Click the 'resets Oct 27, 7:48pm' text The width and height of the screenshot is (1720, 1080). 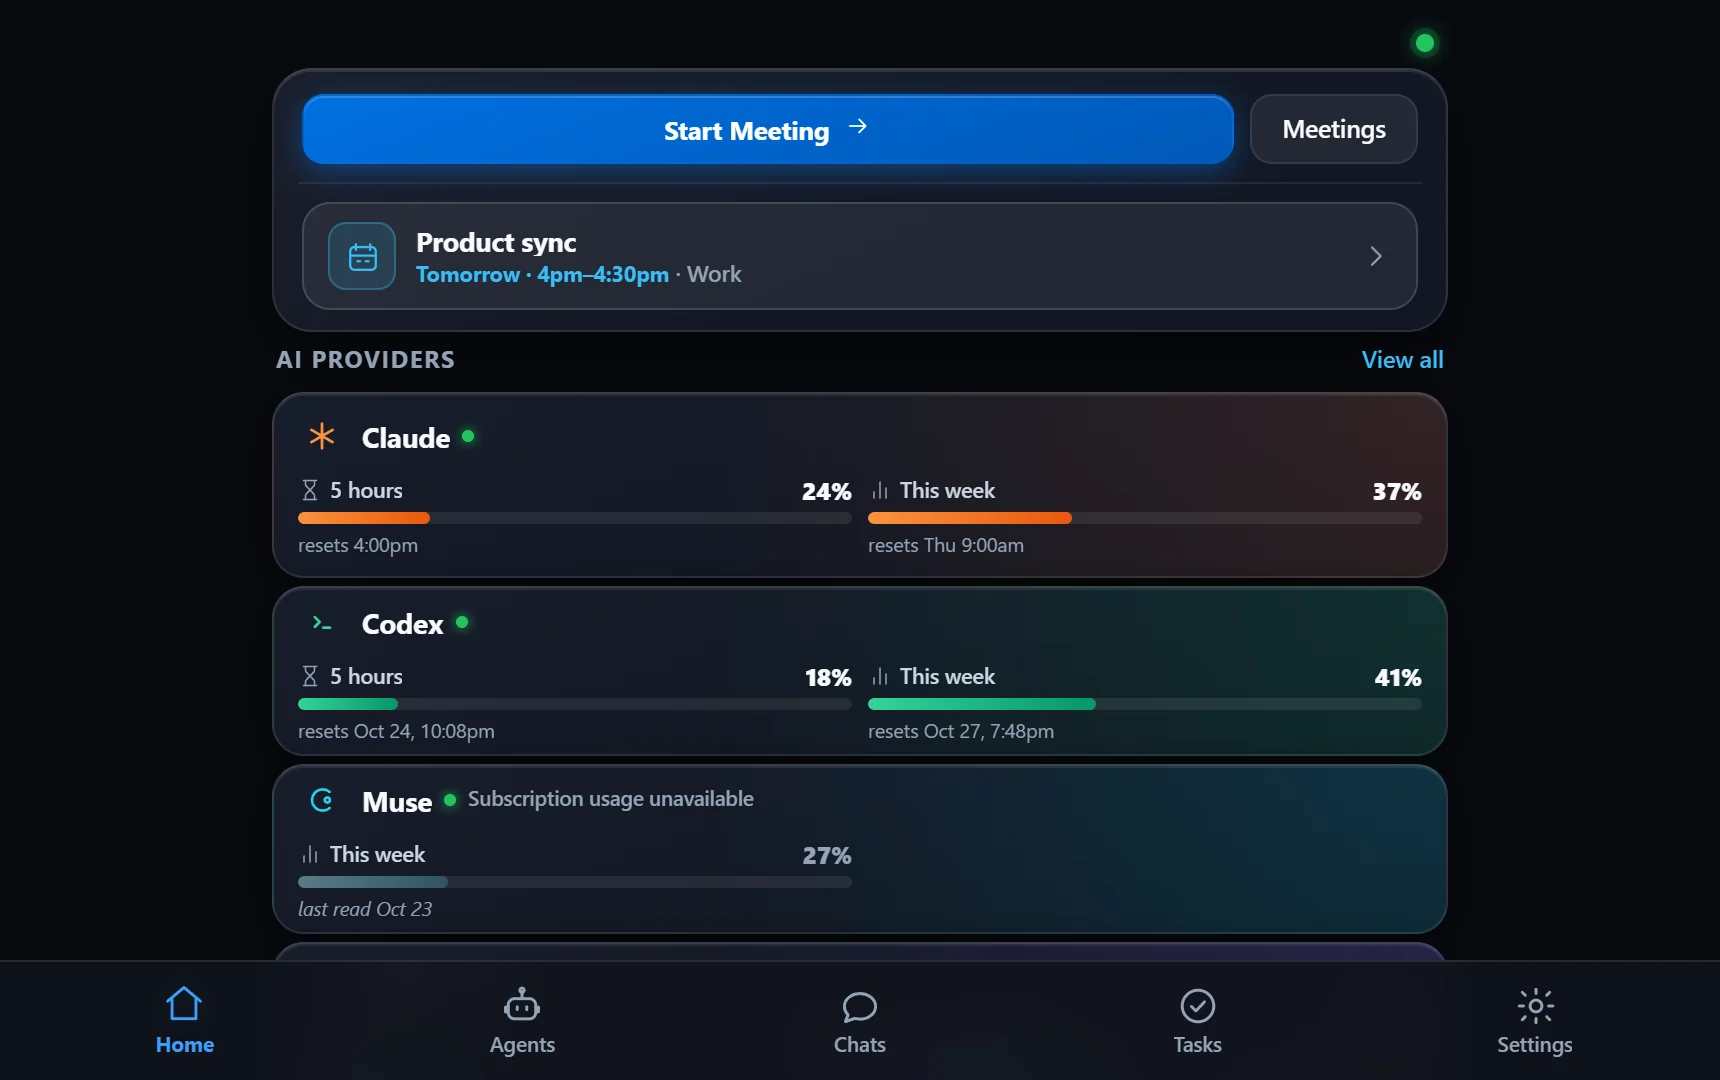(961, 731)
